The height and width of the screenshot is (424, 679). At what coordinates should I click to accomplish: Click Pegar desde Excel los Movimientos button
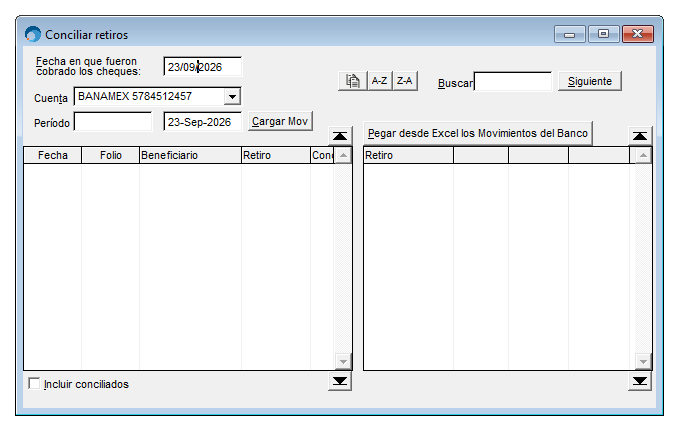coord(478,133)
